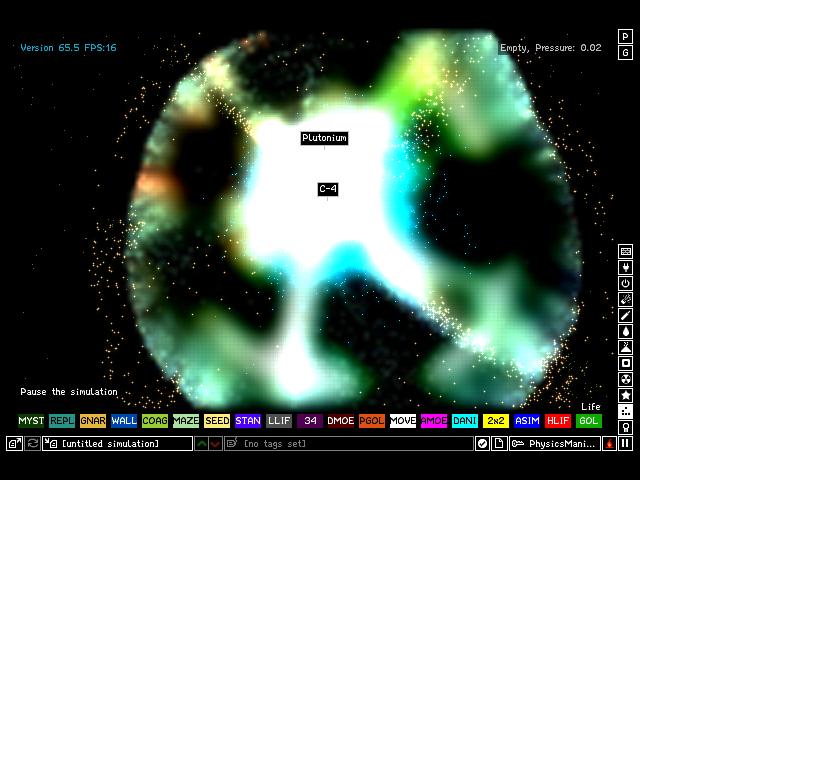Click the C-4 sign label
Screen dimensions: 840x780
click(x=328, y=189)
